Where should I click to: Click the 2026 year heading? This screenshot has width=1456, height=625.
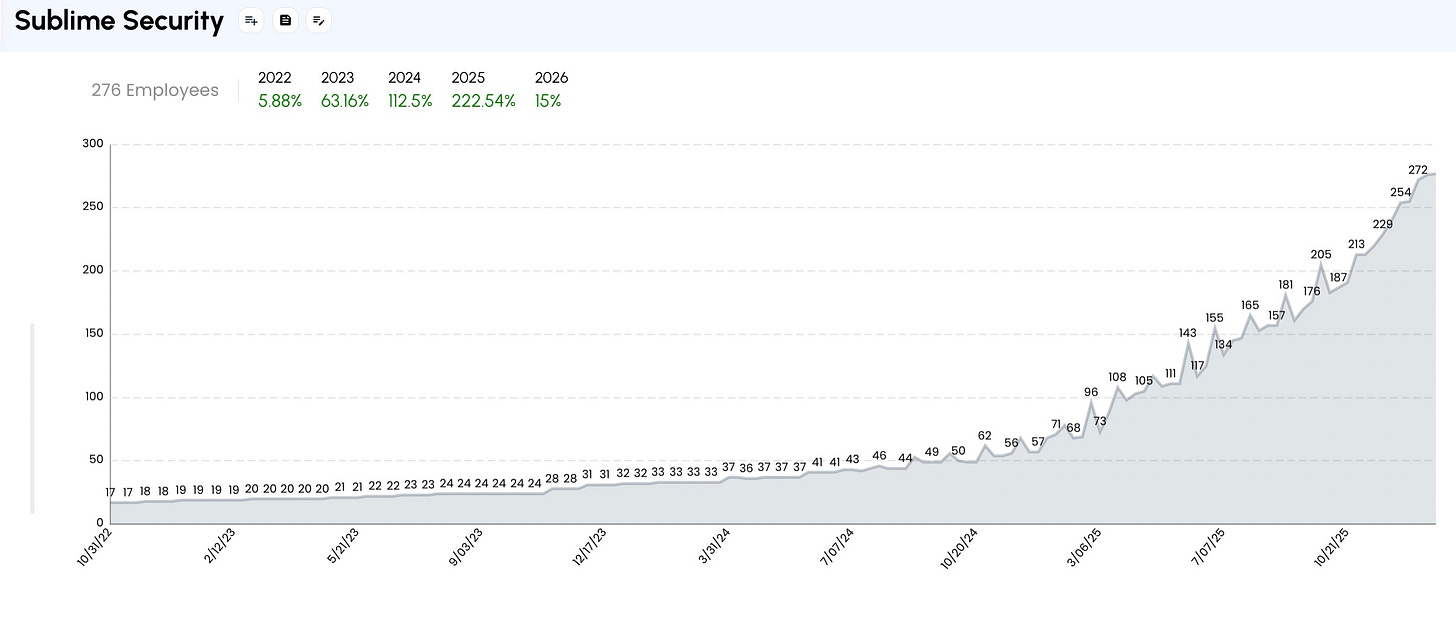(552, 78)
